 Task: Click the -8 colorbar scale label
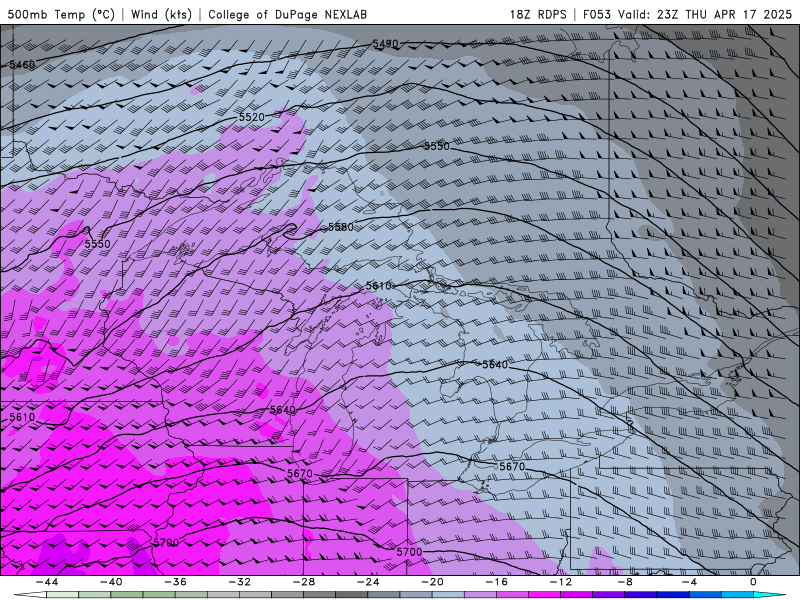(625, 582)
